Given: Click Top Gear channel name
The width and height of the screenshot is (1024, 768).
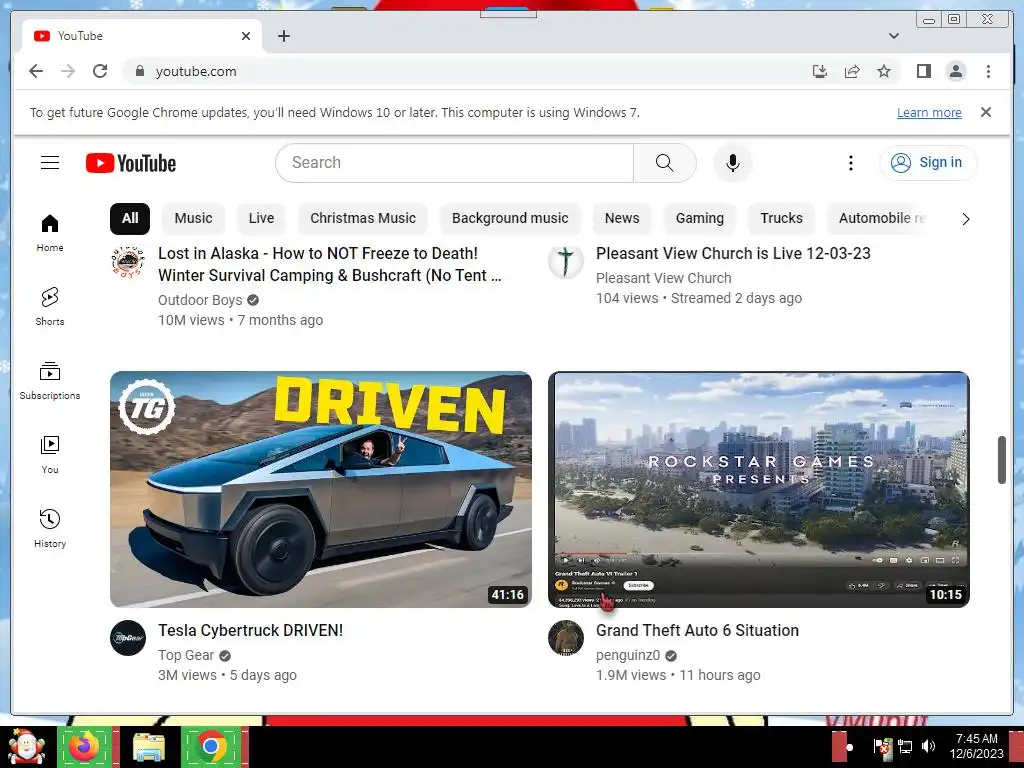Looking at the screenshot, I should coord(185,655).
